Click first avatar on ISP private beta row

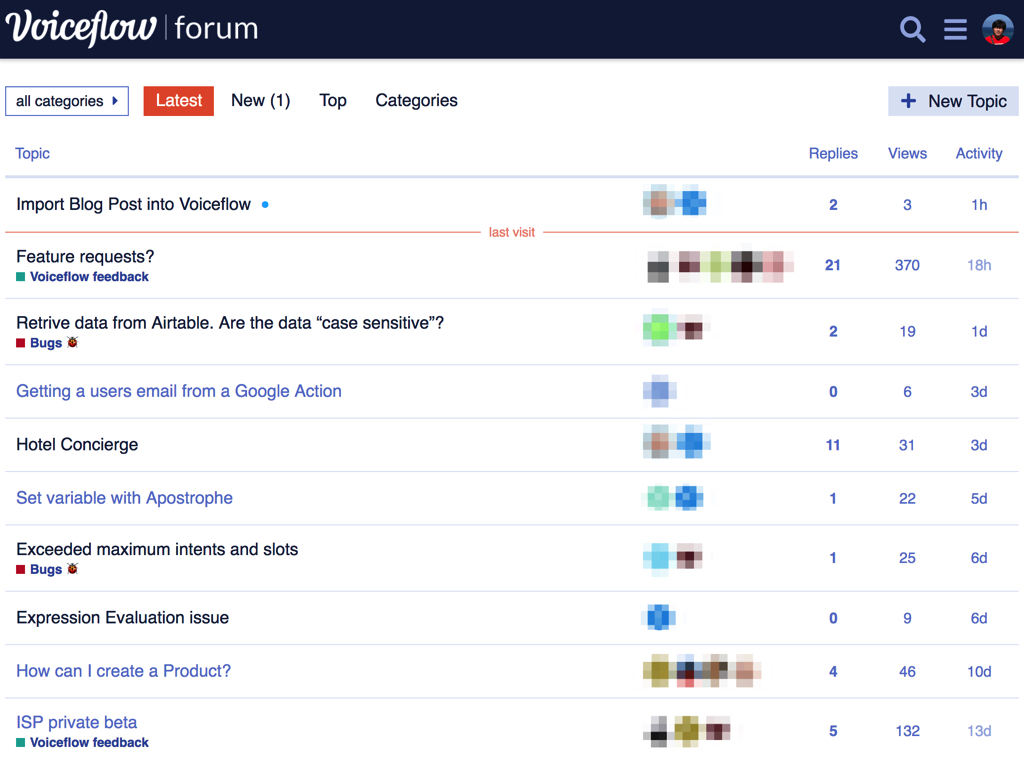pos(658,731)
